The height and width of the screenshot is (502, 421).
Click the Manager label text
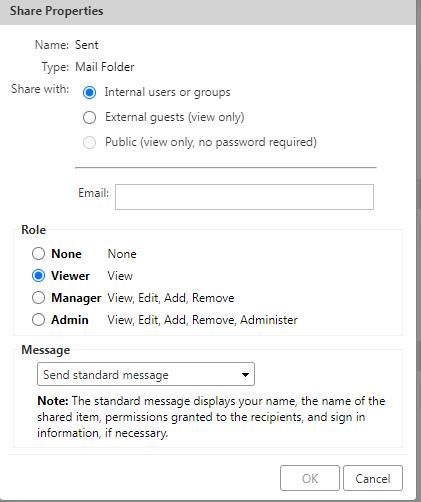76,298
